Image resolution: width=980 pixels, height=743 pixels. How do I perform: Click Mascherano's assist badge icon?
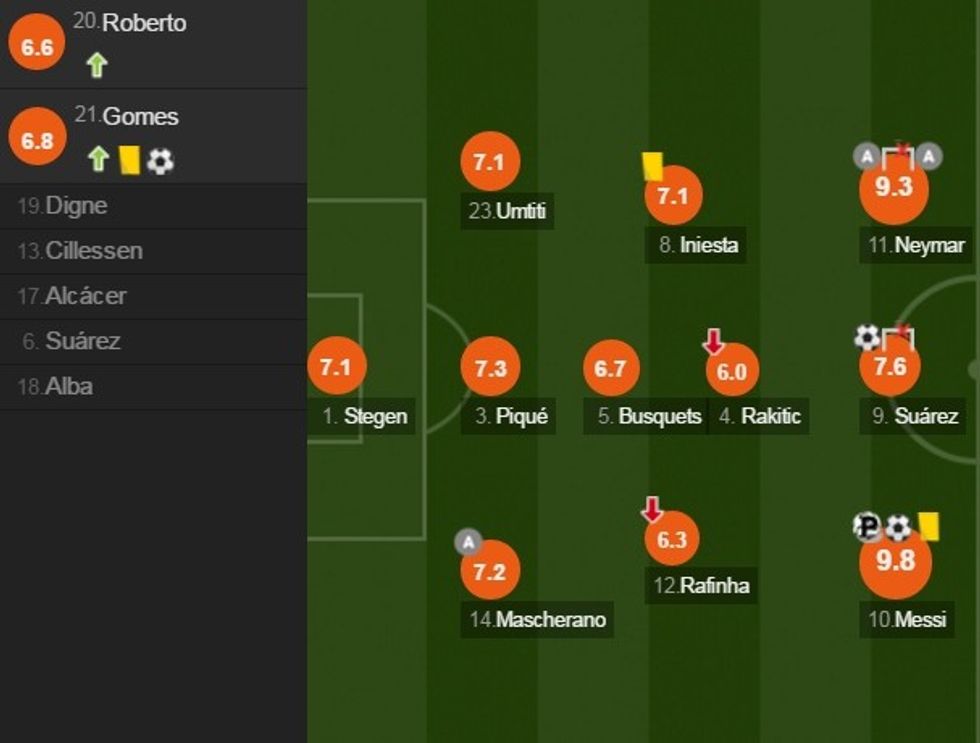click(468, 542)
